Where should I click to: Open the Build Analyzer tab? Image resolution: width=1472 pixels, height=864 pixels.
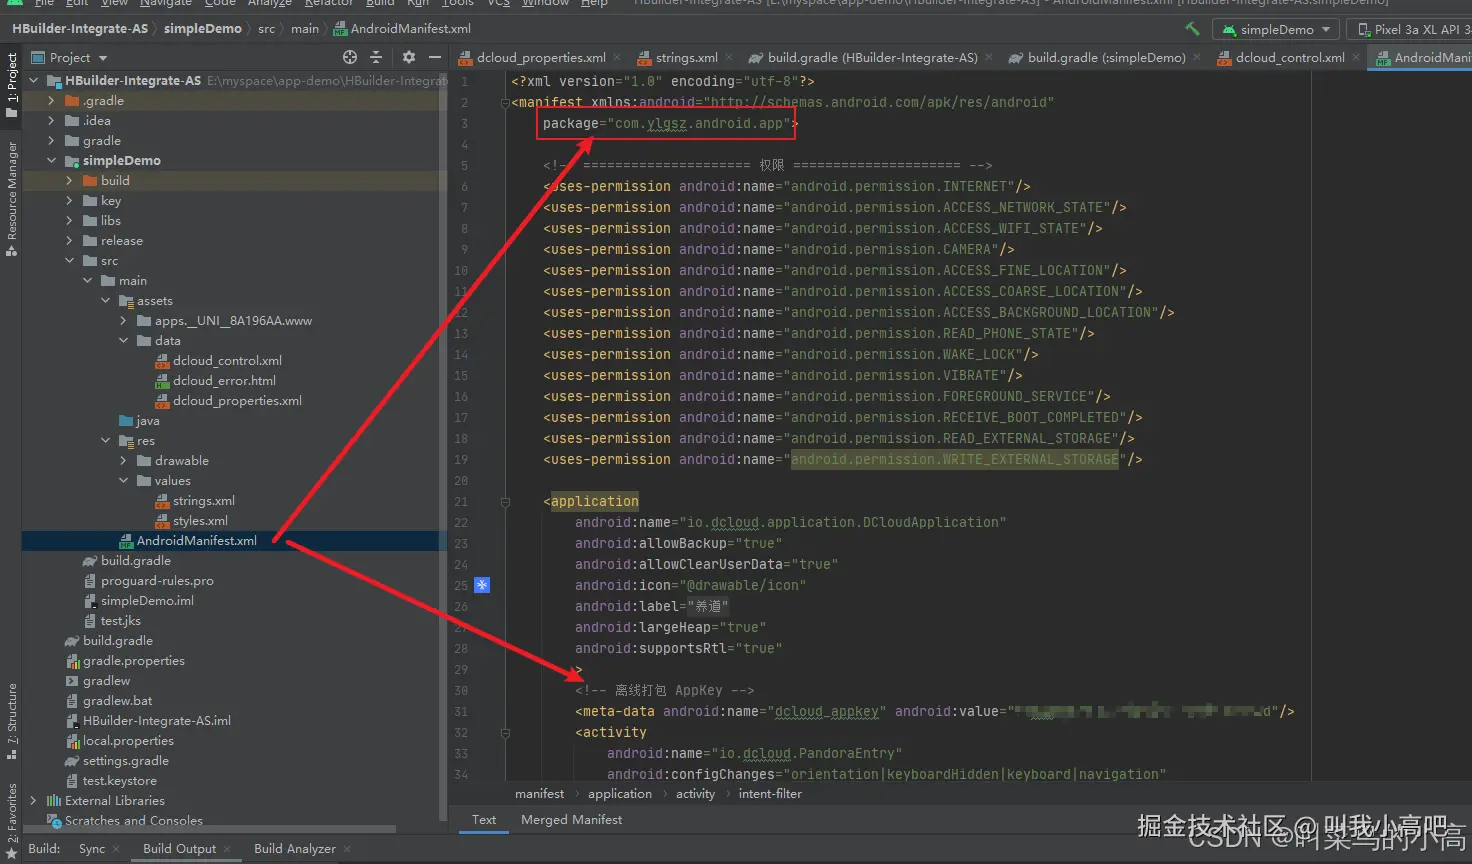coord(294,849)
